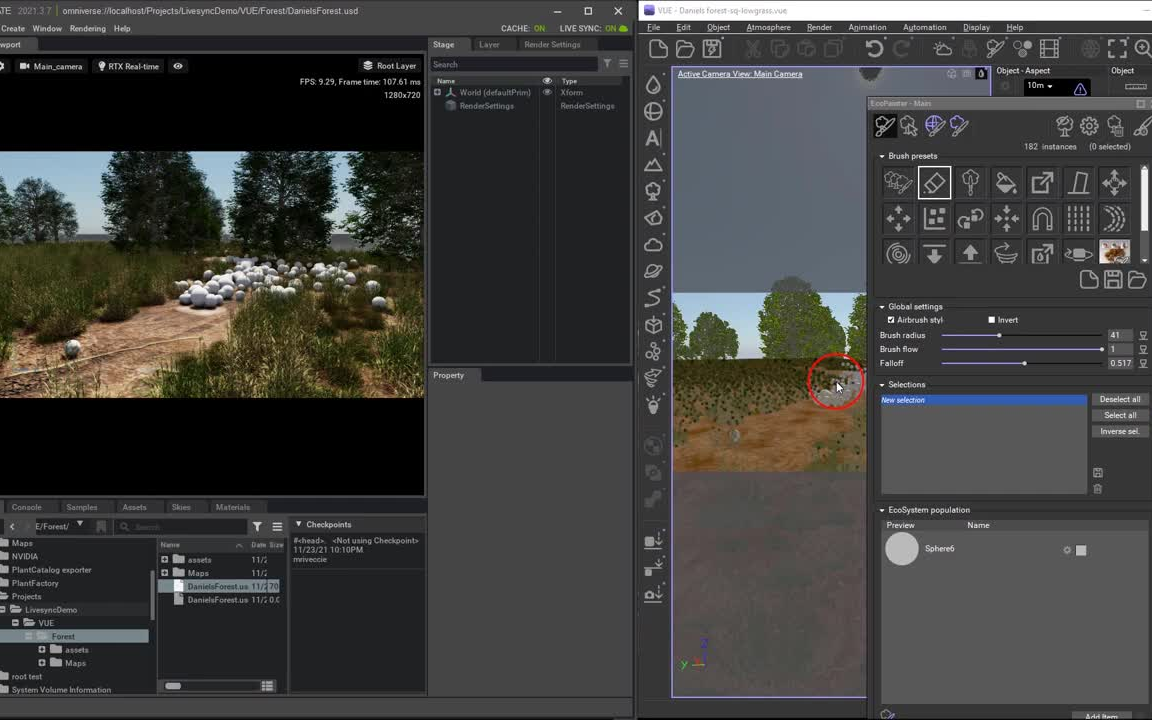Click the Inverse sel. button
The width and height of the screenshot is (1152, 720).
click(1119, 431)
